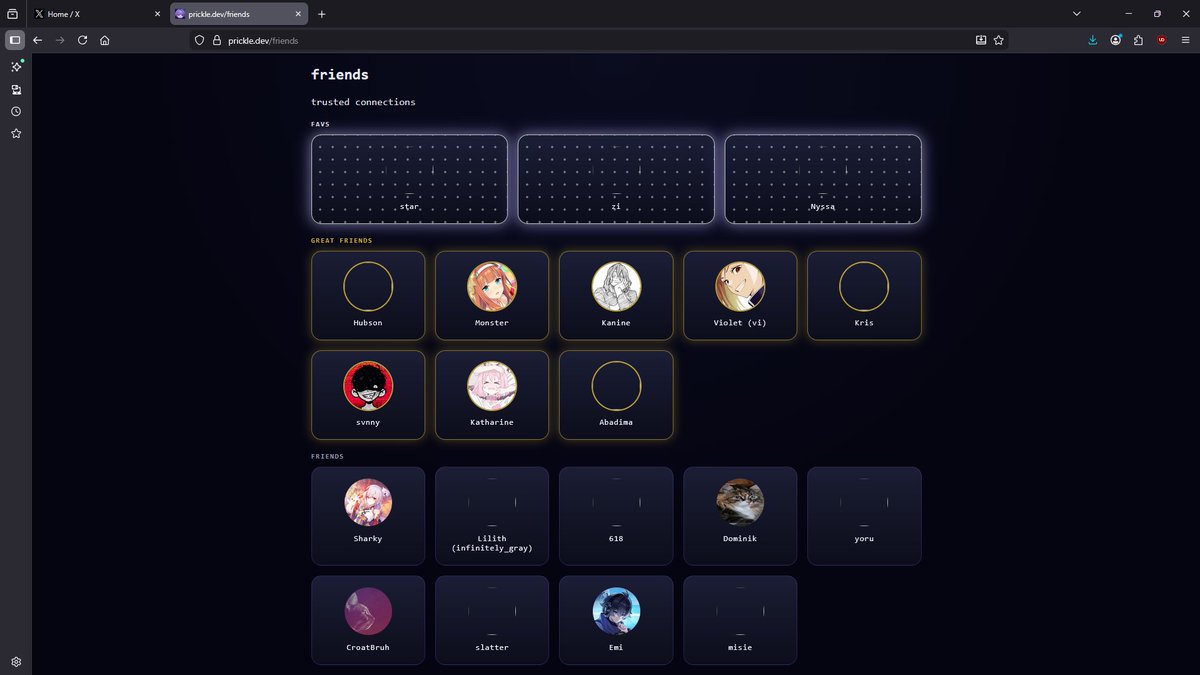Click Sharky's avatar image
The width and height of the screenshot is (1200, 675).
coord(368,502)
